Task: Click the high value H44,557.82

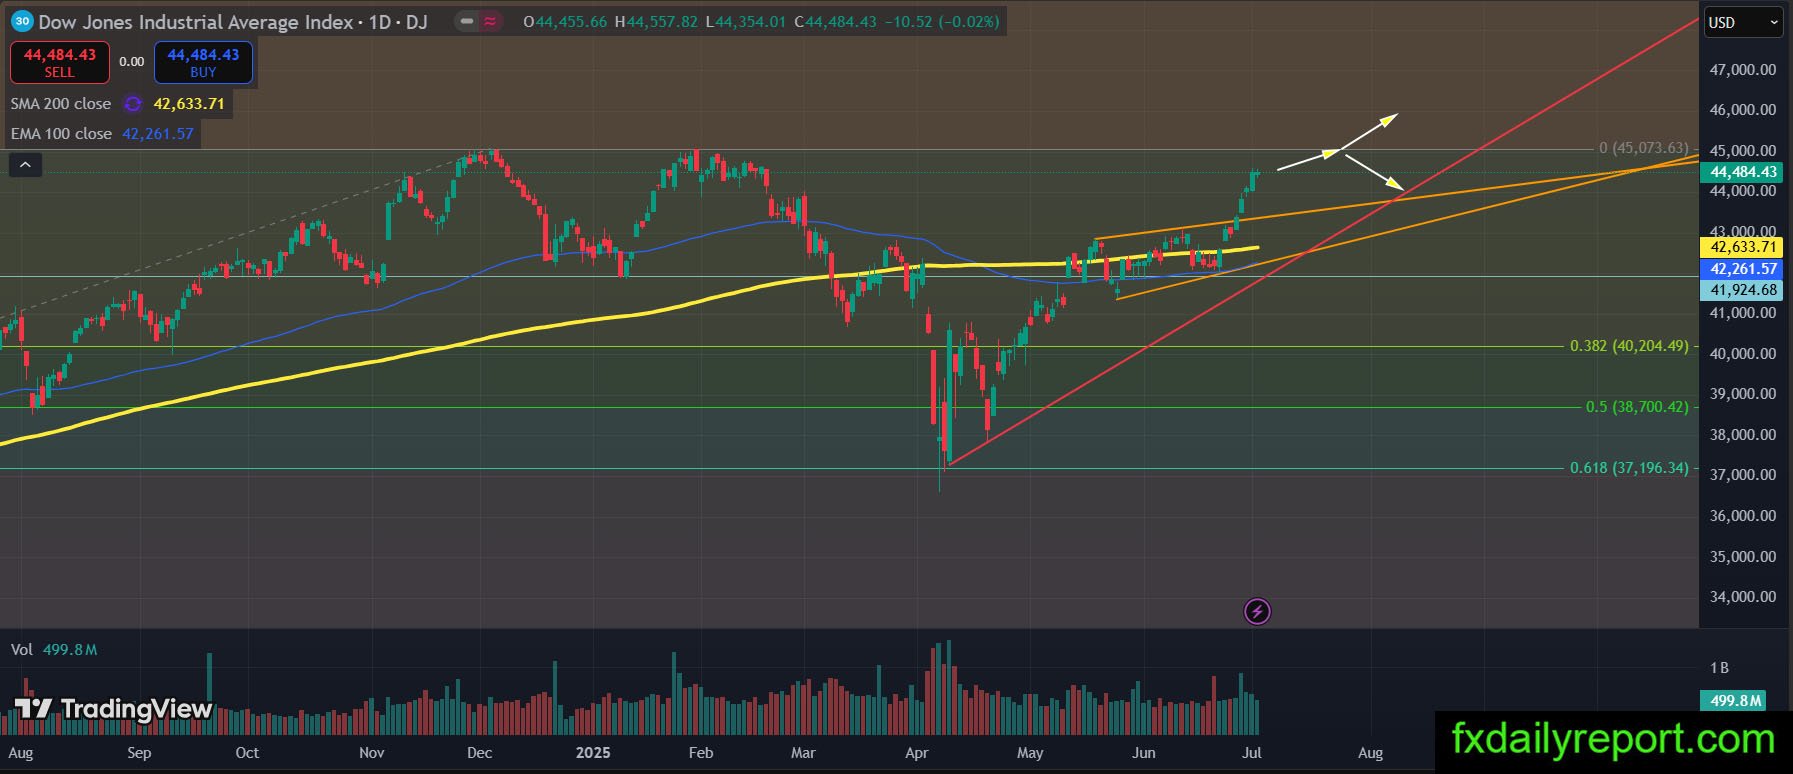Action: click(656, 21)
